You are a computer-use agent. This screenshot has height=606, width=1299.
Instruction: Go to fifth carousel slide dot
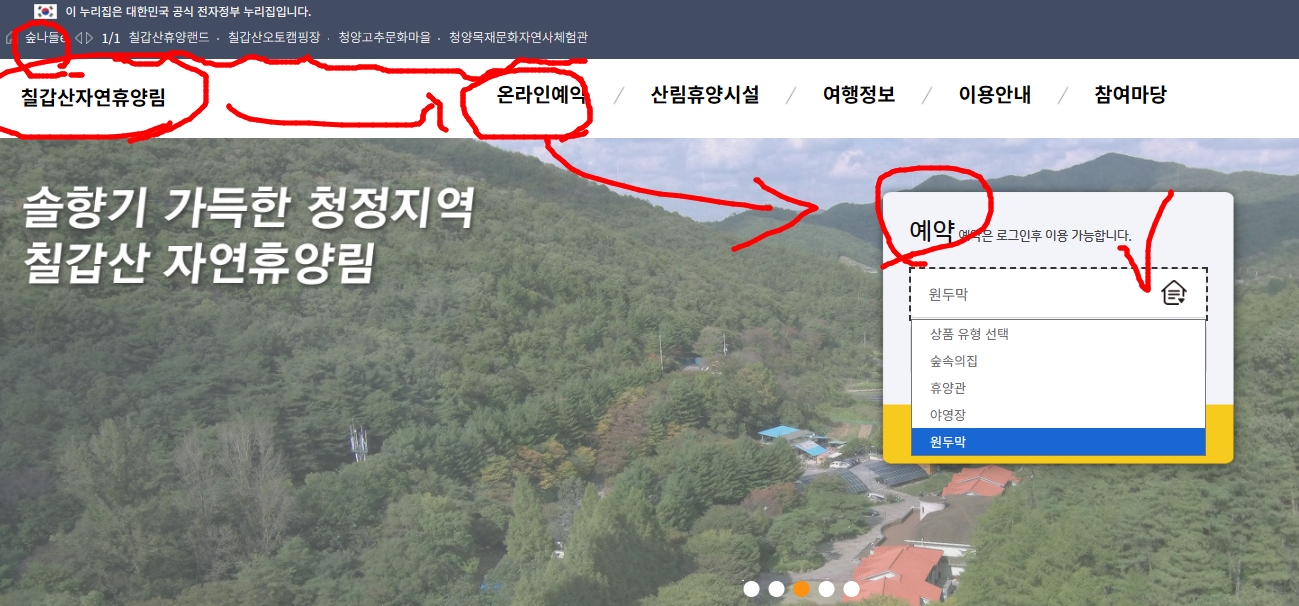tap(852, 589)
